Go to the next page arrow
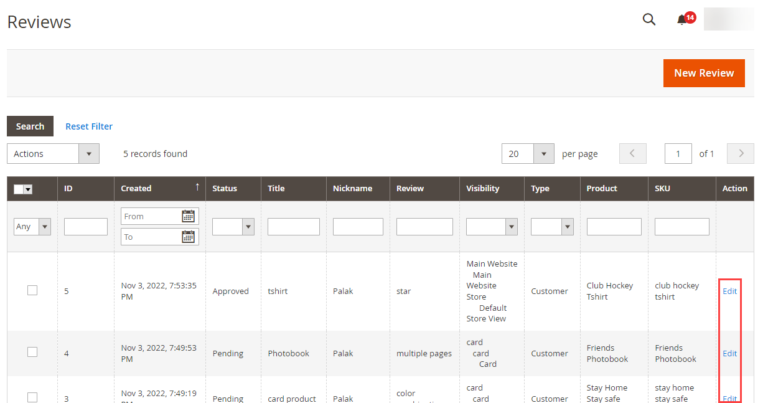This screenshot has height=403, width=768. [x=740, y=154]
